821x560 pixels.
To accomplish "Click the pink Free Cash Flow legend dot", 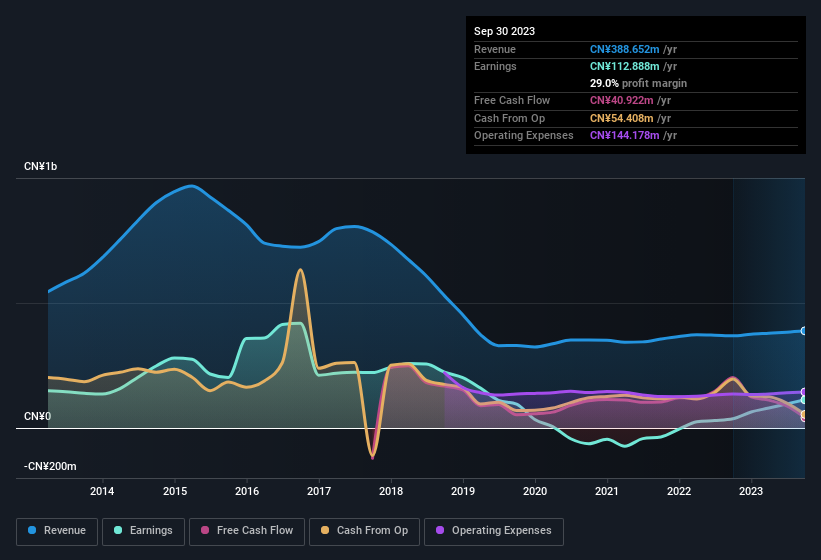I will point(204,531).
